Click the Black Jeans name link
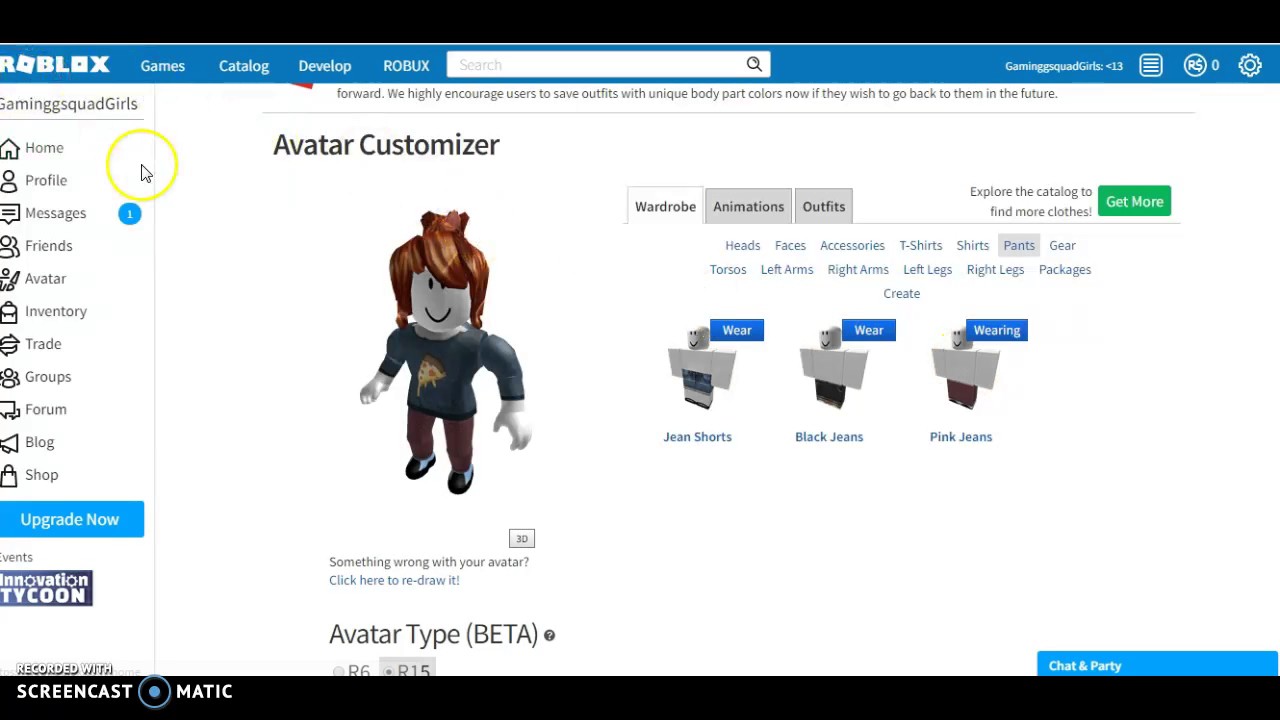The width and height of the screenshot is (1280, 720). click(829, 436)
